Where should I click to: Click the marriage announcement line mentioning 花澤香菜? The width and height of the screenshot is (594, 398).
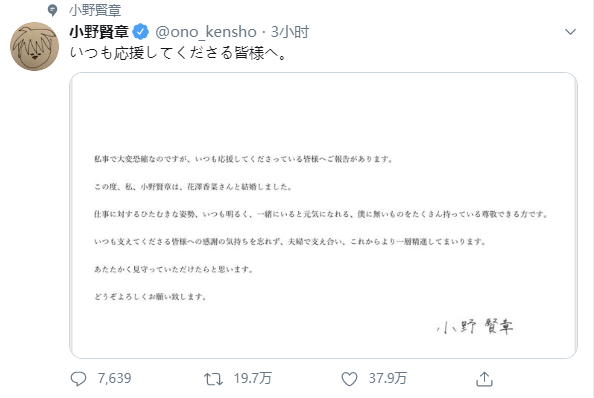pos(193,187)
